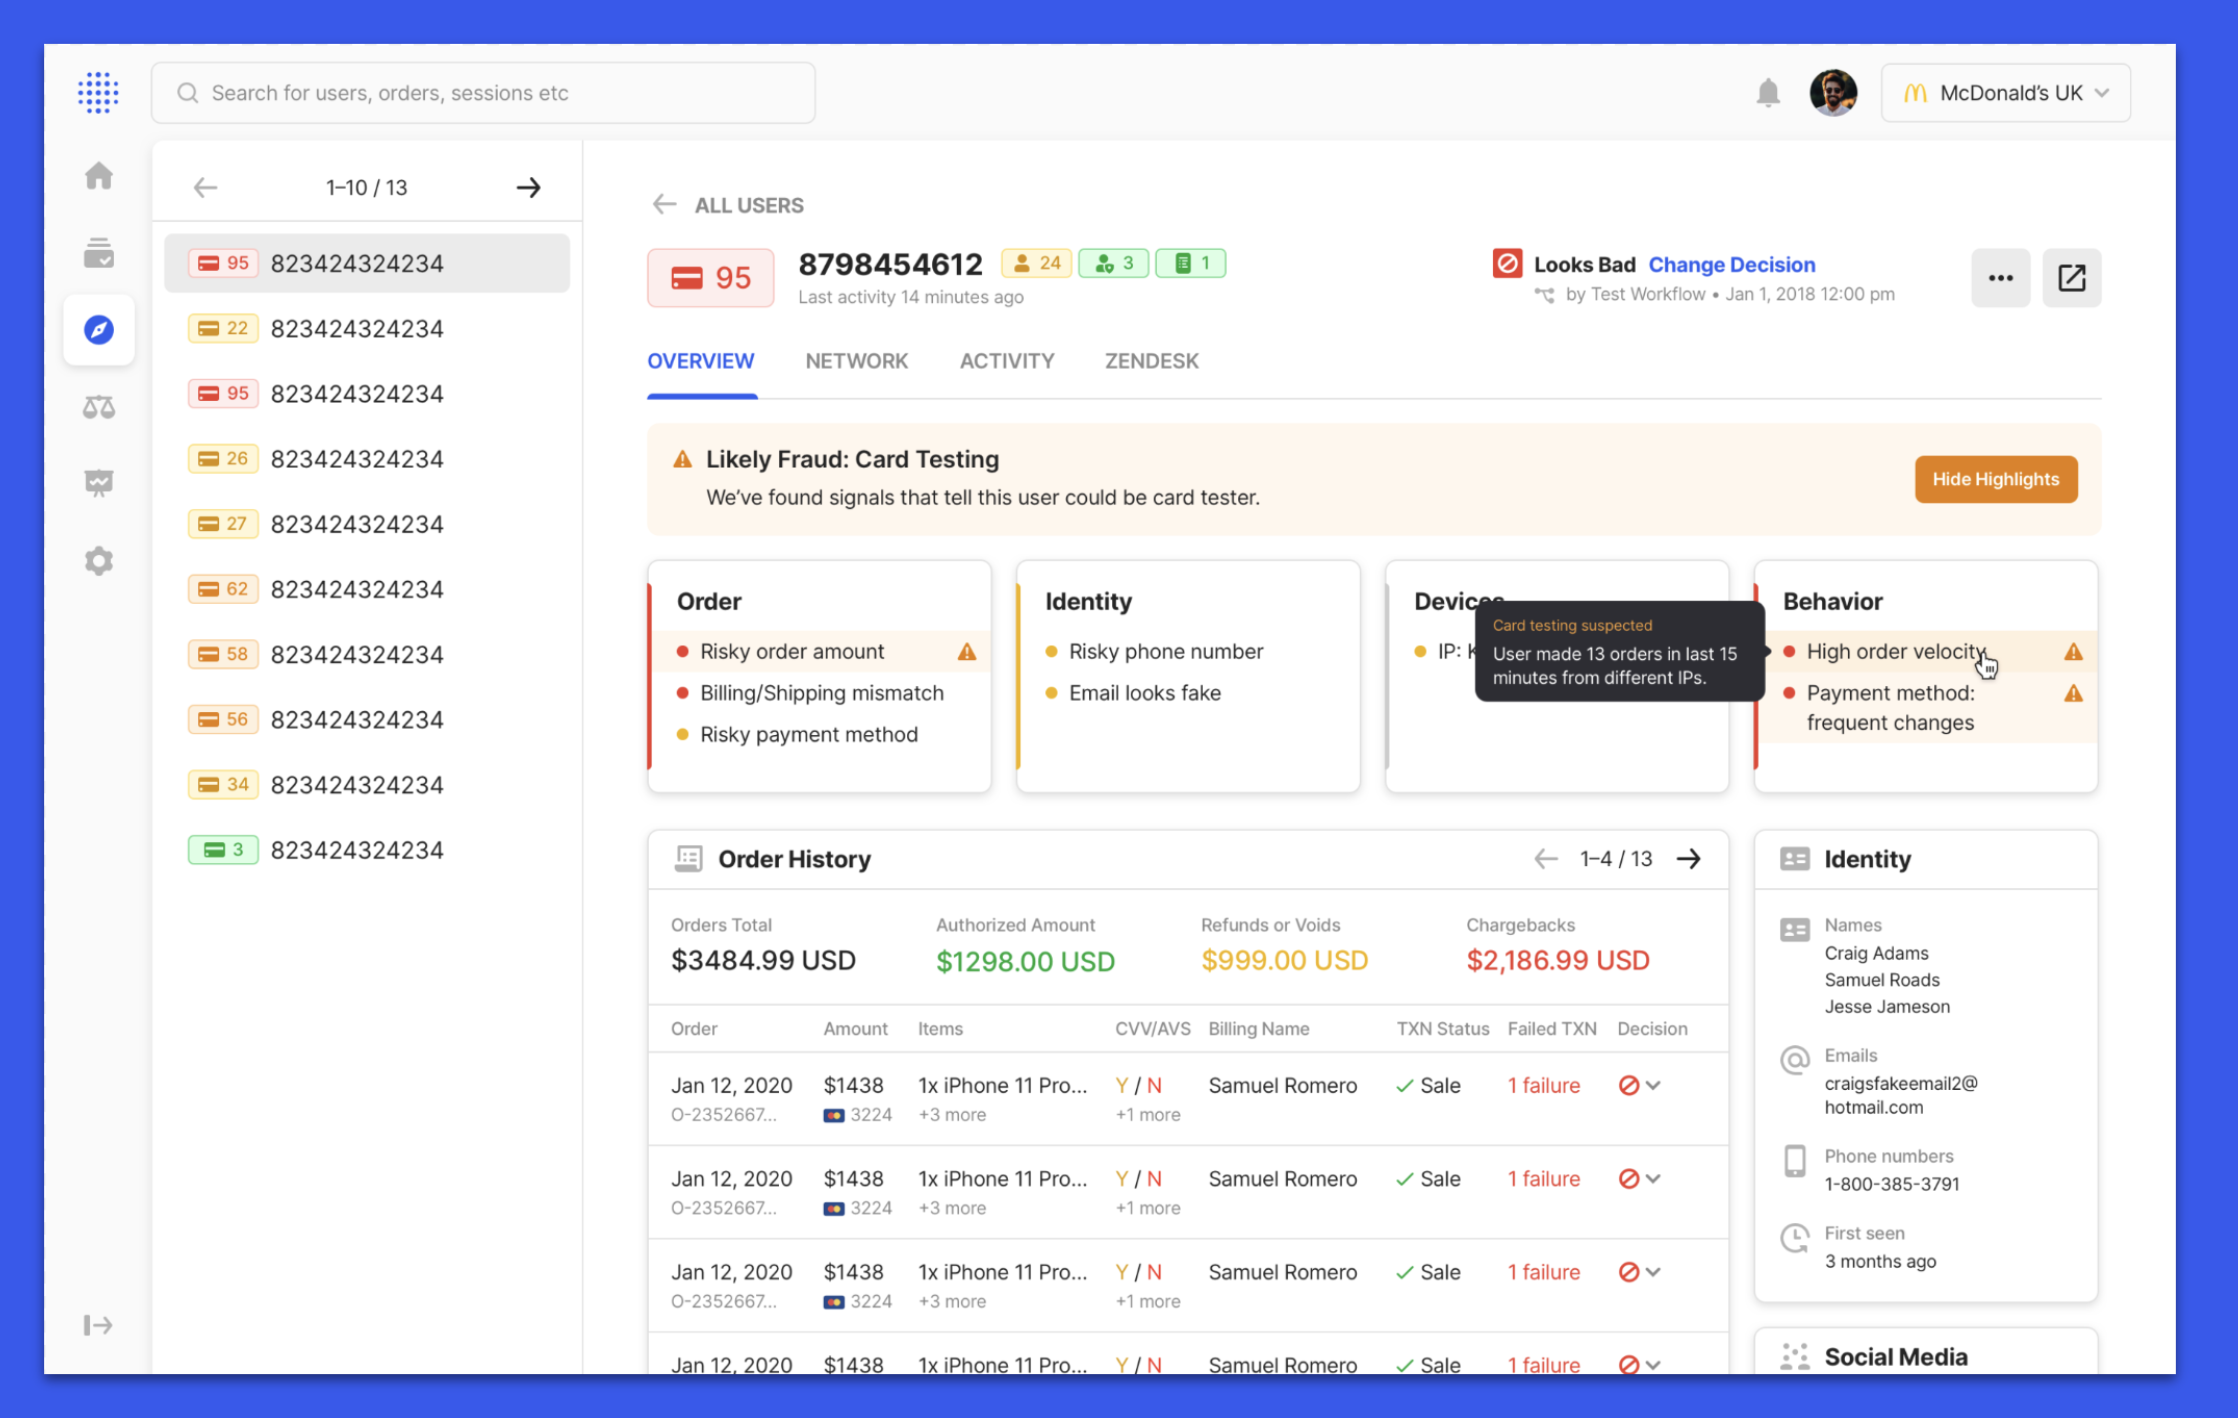Click the Social Media panel icon
Viewport: 2238px width, 1418px height.
pos(1794,1356)
